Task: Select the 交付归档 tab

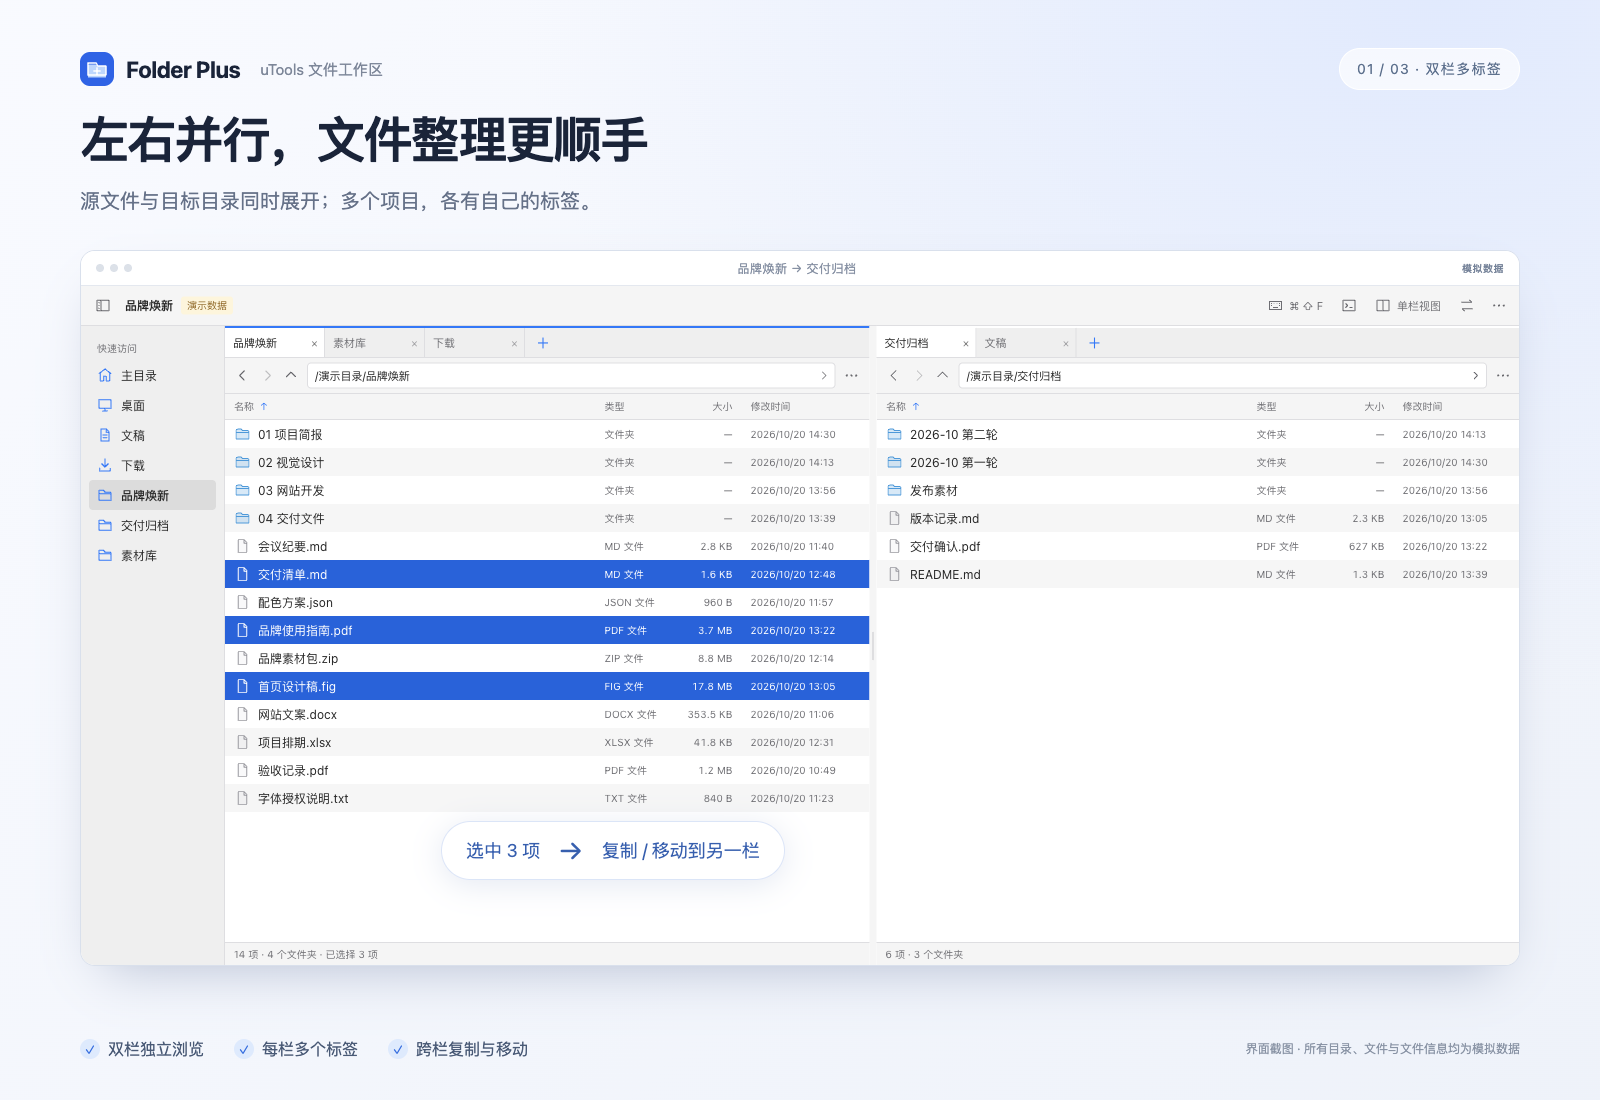Action: tap(926, 343)
